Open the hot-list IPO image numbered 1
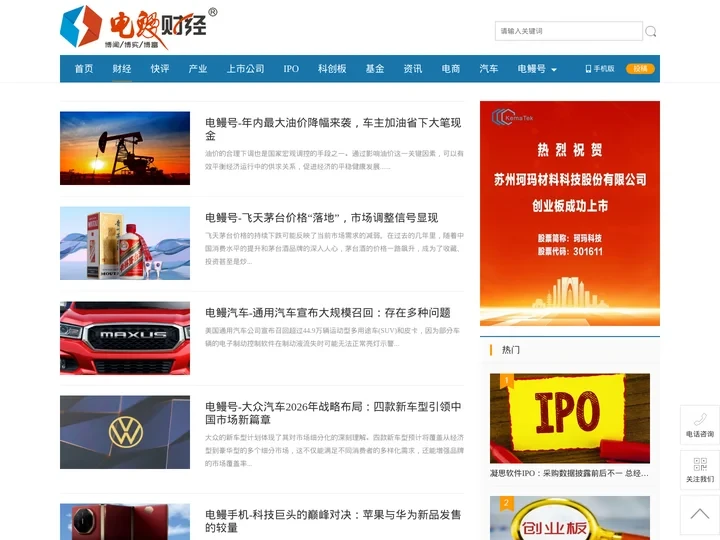The width and height of the screenshot is (720, 540). pos(570,418)
